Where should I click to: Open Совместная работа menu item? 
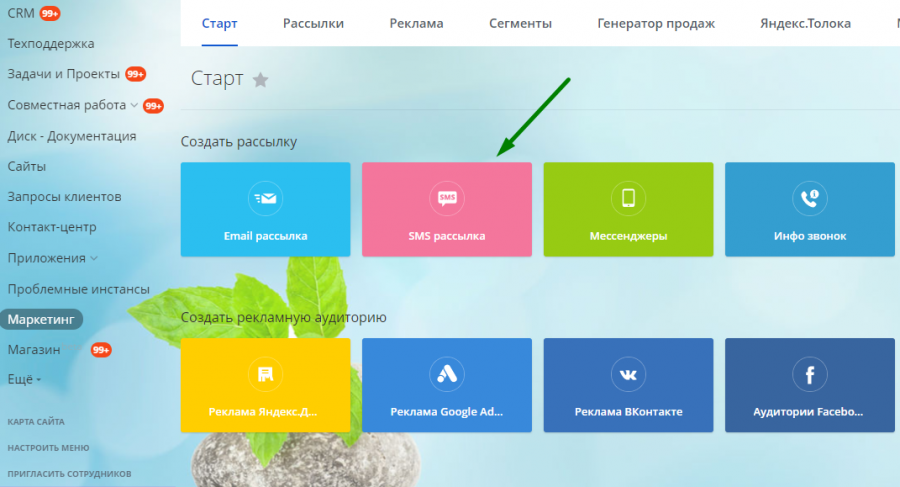(x=67, y=105)
